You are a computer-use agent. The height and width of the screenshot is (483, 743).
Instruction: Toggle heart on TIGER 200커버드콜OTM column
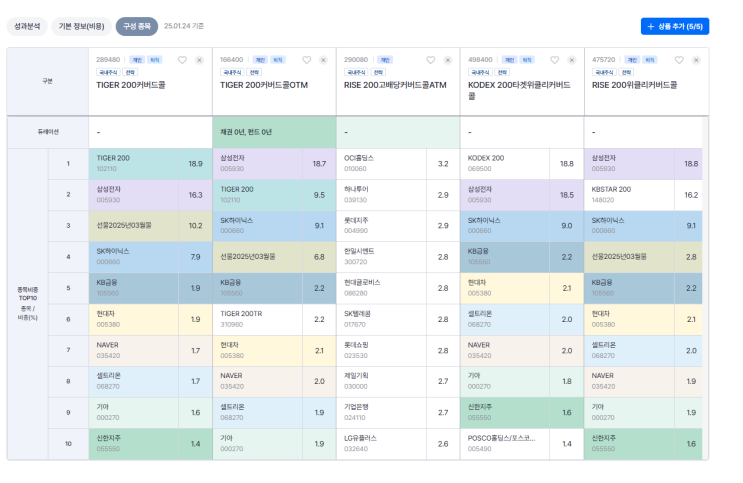pyautogui.click(x=306, y=60)
